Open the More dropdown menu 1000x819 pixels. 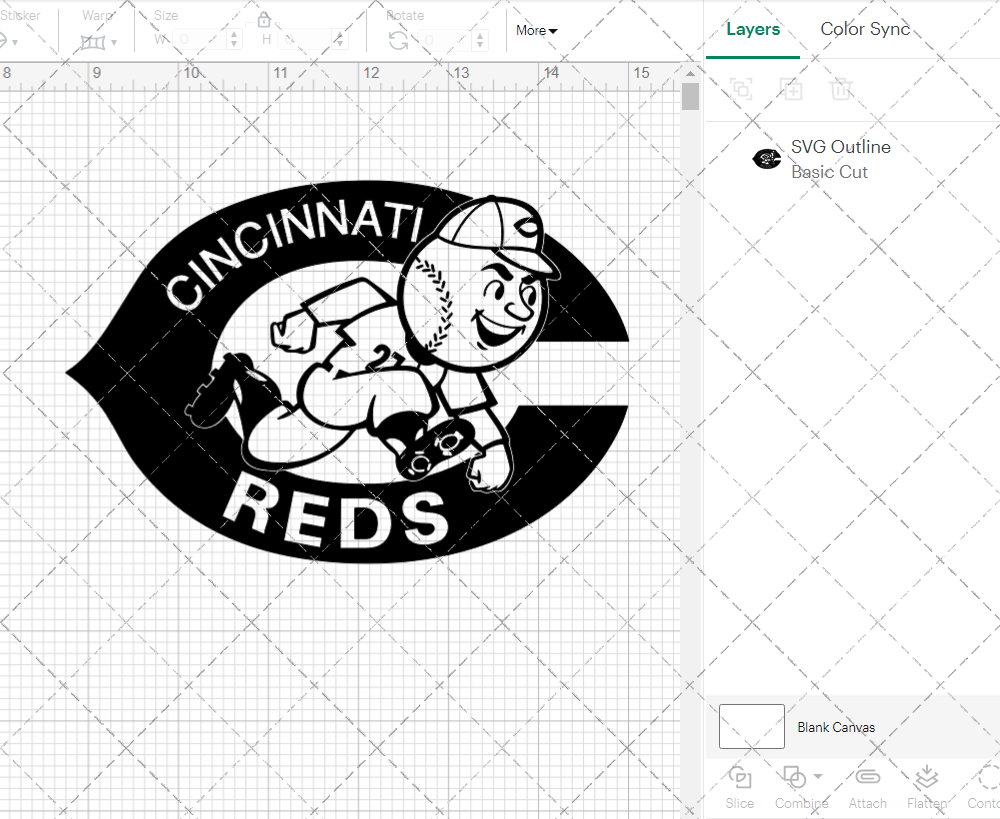[536, 30]
